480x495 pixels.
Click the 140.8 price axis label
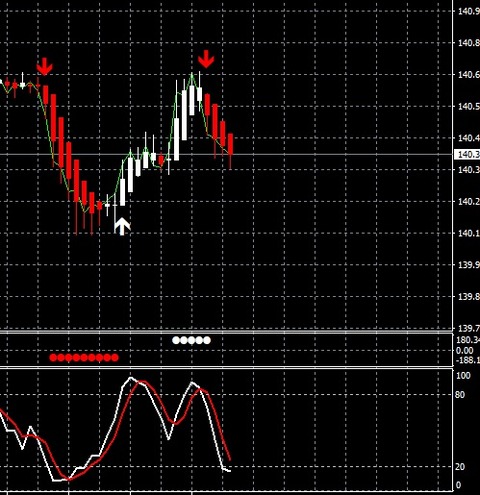(469, 43)
